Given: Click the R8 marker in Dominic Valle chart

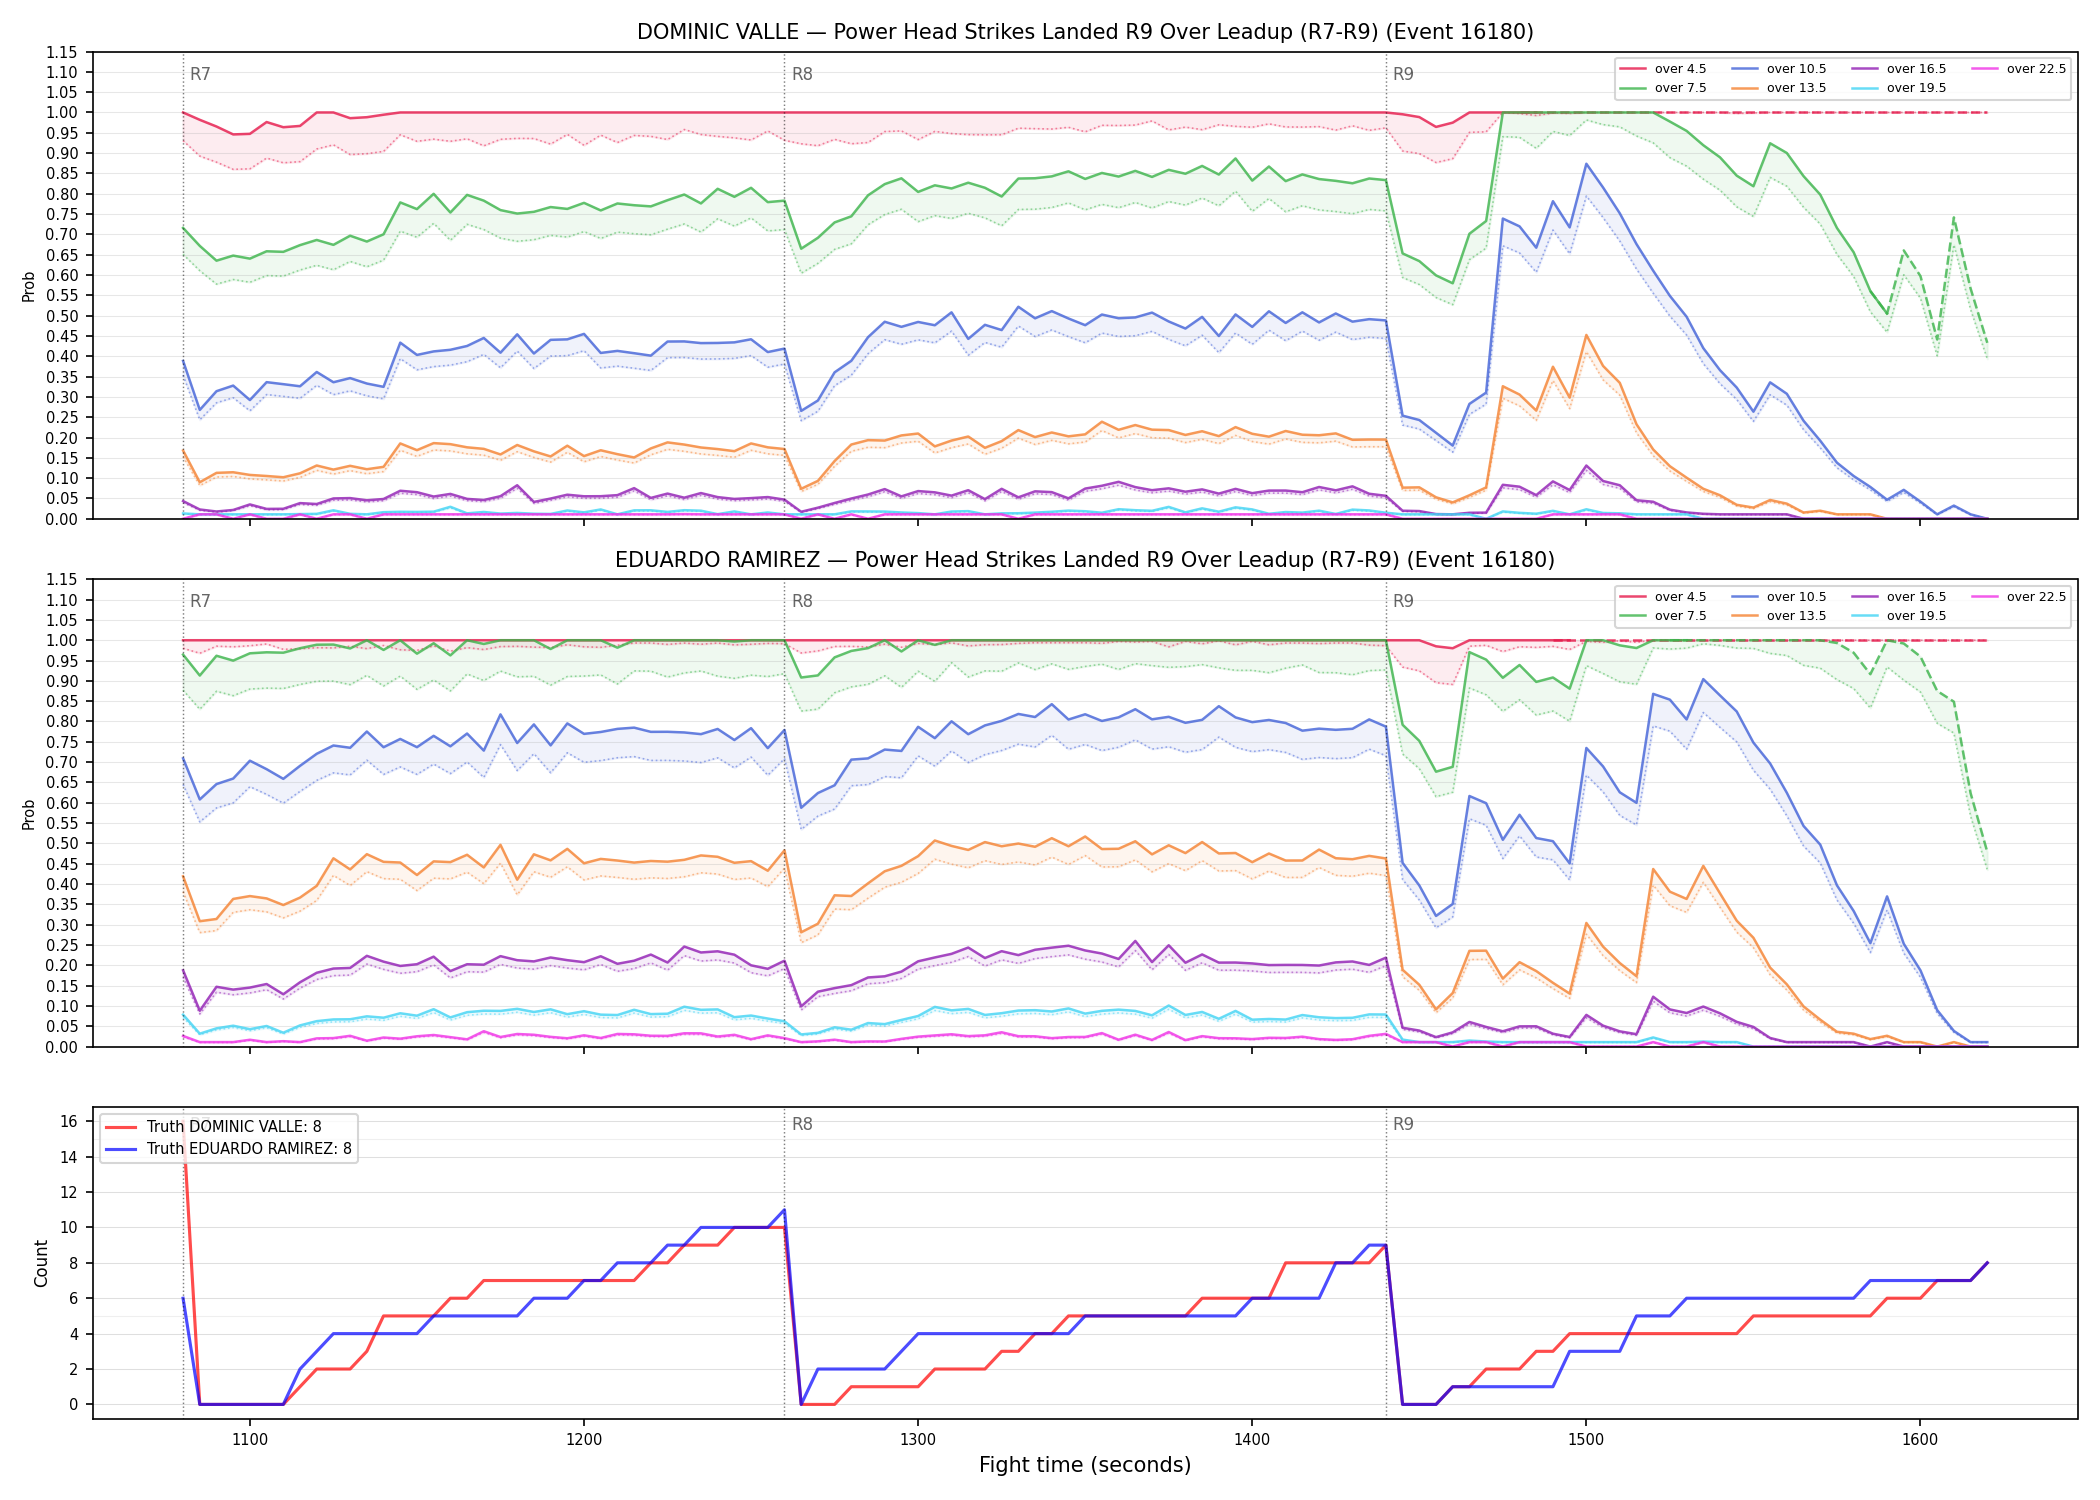Looking at the screenshot, I should (x=802, y=74).
